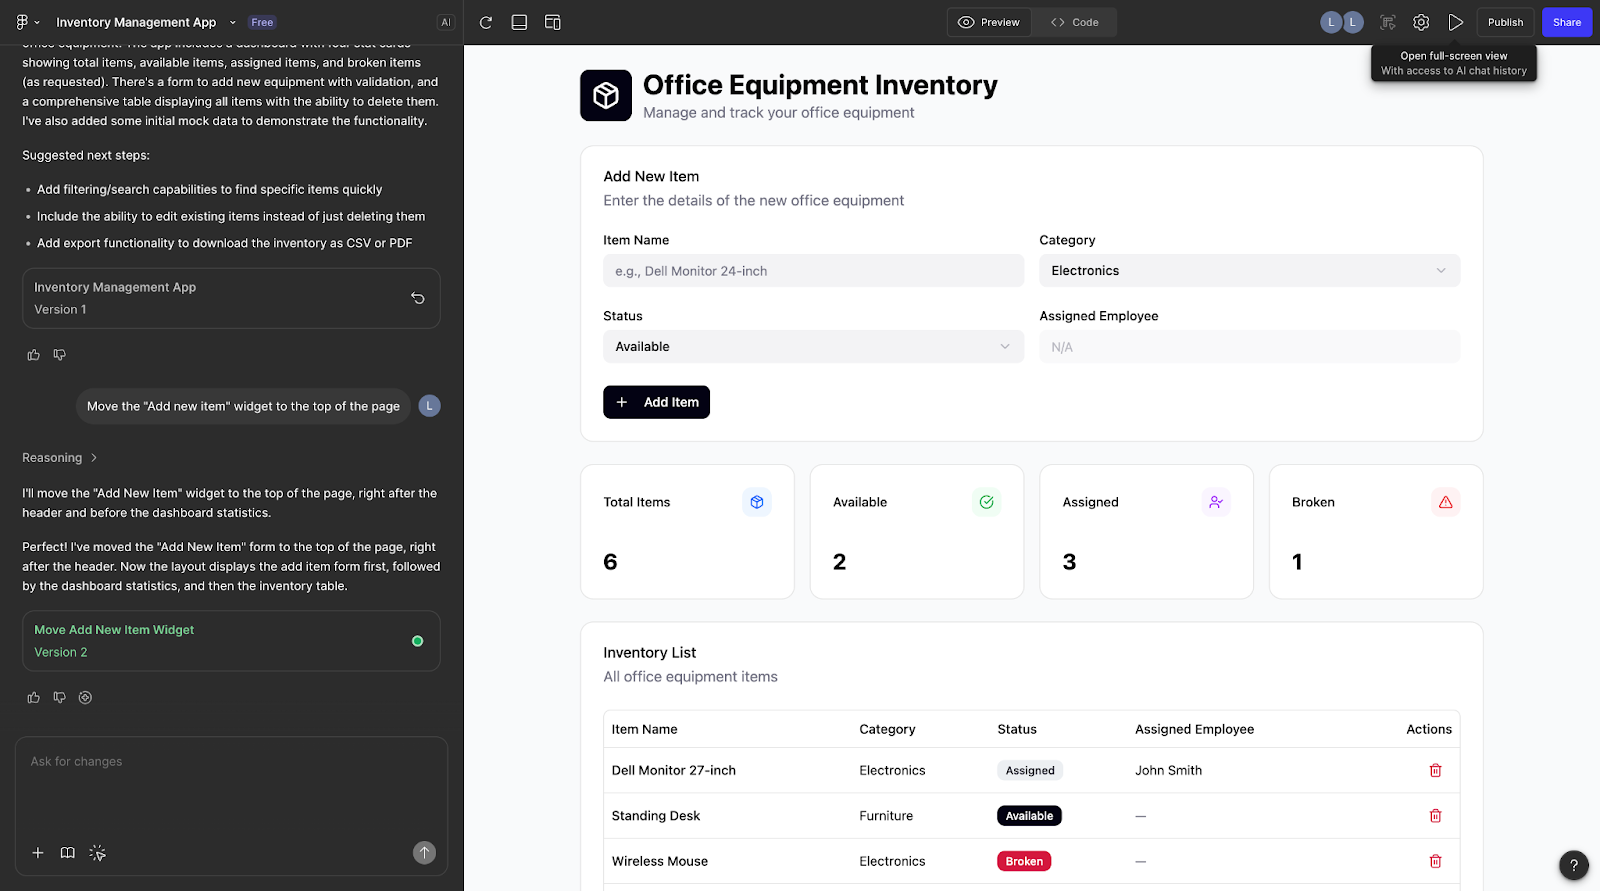Open the help question mark button
The width and height of the screenshot is (1600, 891).
[x=1574, y=865]
